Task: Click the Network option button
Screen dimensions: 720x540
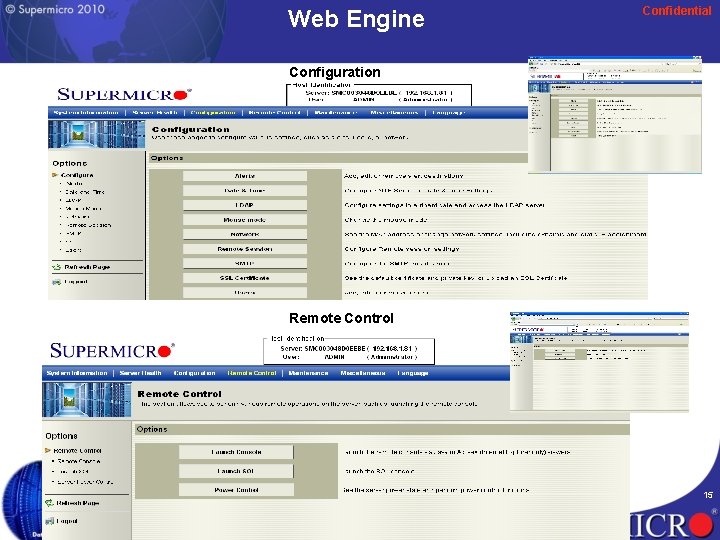Action: point(245,234)
